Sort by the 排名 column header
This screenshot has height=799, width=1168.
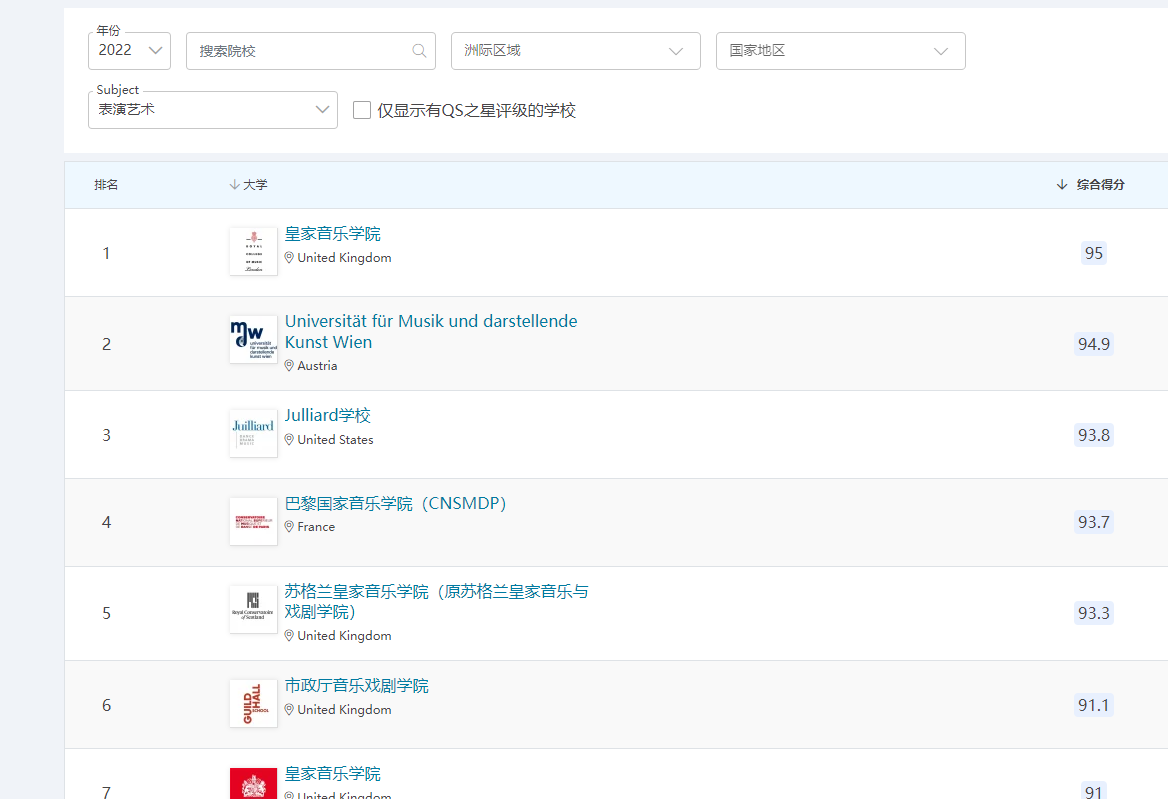coord(106,185)
